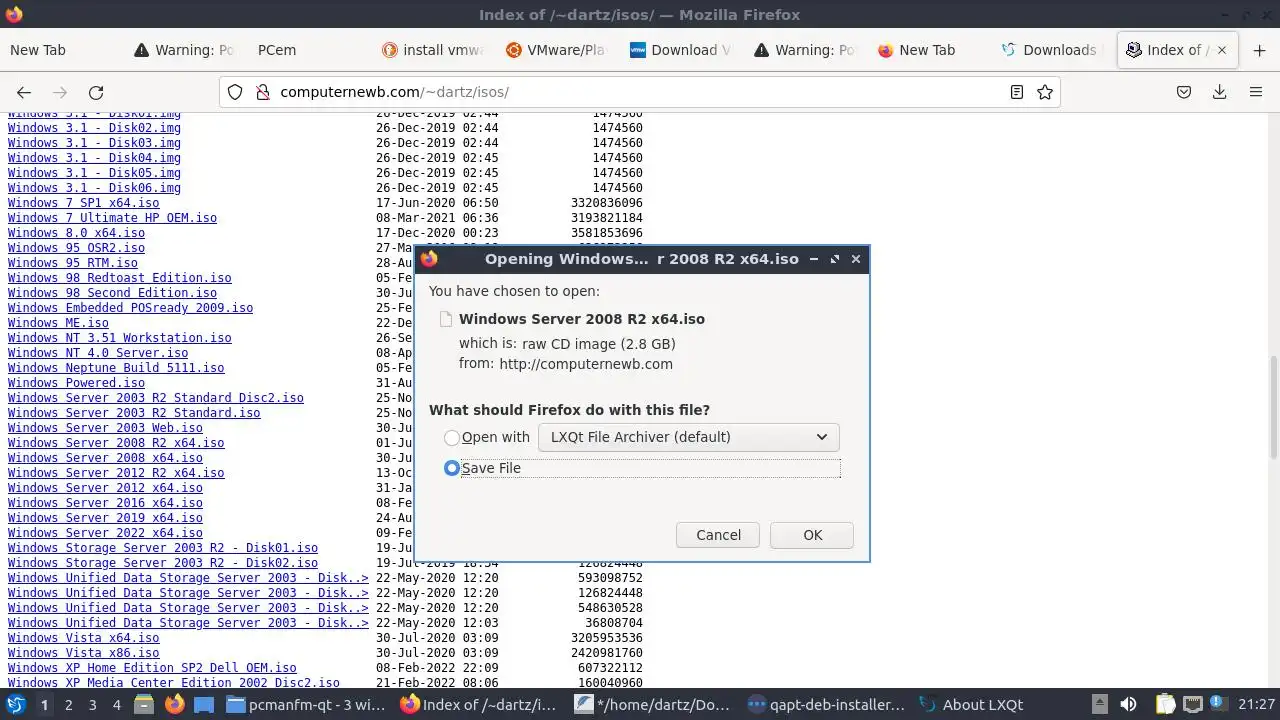Switch to the Download V tab

(681, 50)
